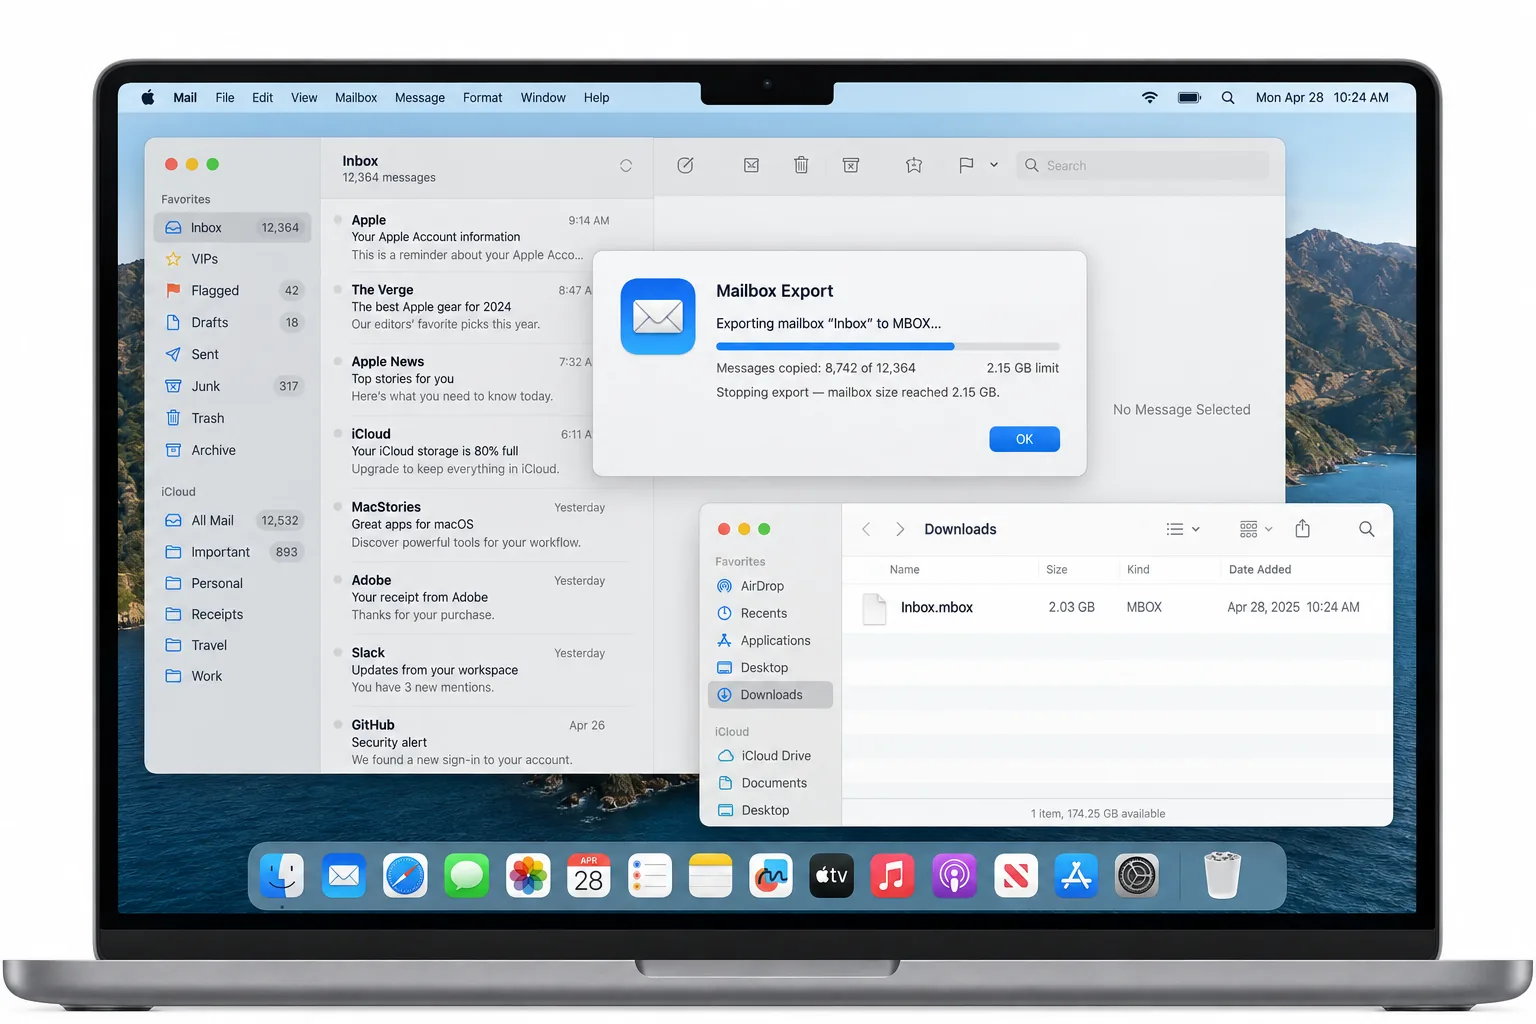
Task: Open the Mailbox menu in menu bar
Action: click(x=356, y=98)
